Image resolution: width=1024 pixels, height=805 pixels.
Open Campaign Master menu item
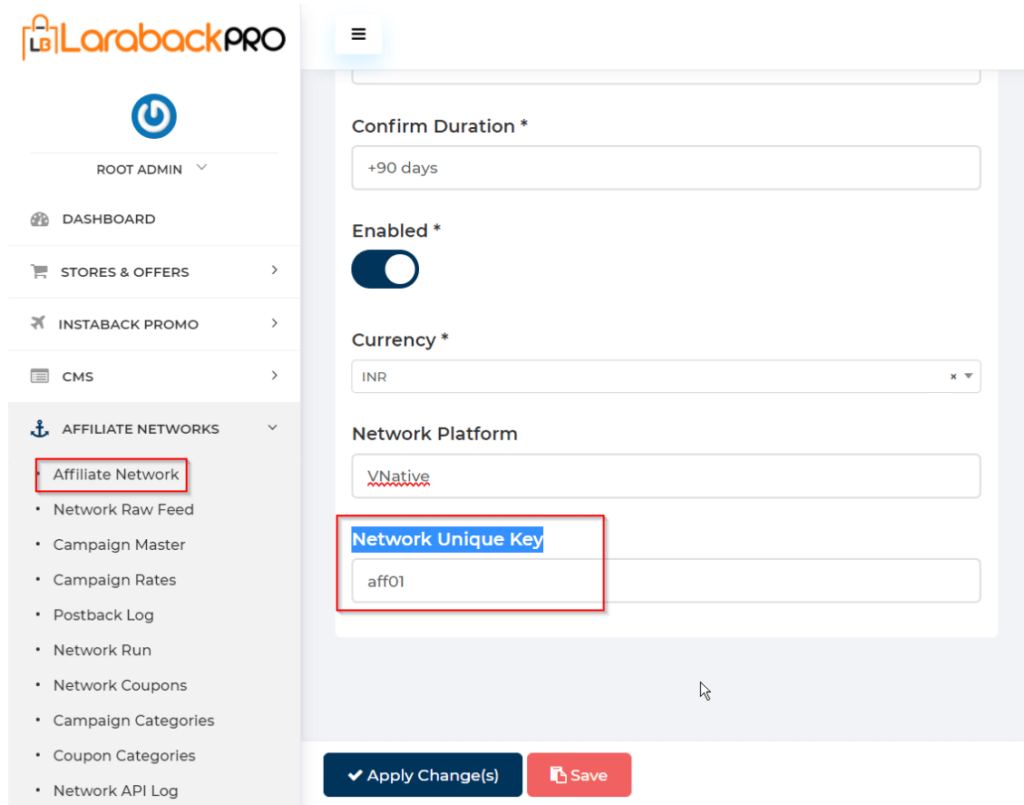119,545
